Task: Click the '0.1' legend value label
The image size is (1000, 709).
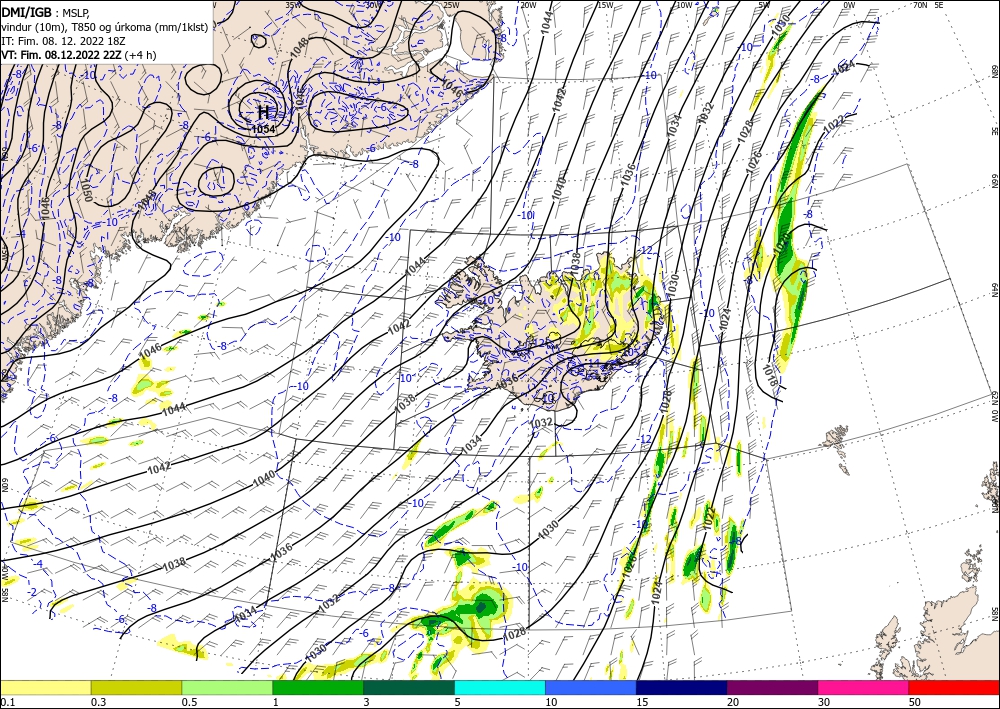Action: coord(6,702)
